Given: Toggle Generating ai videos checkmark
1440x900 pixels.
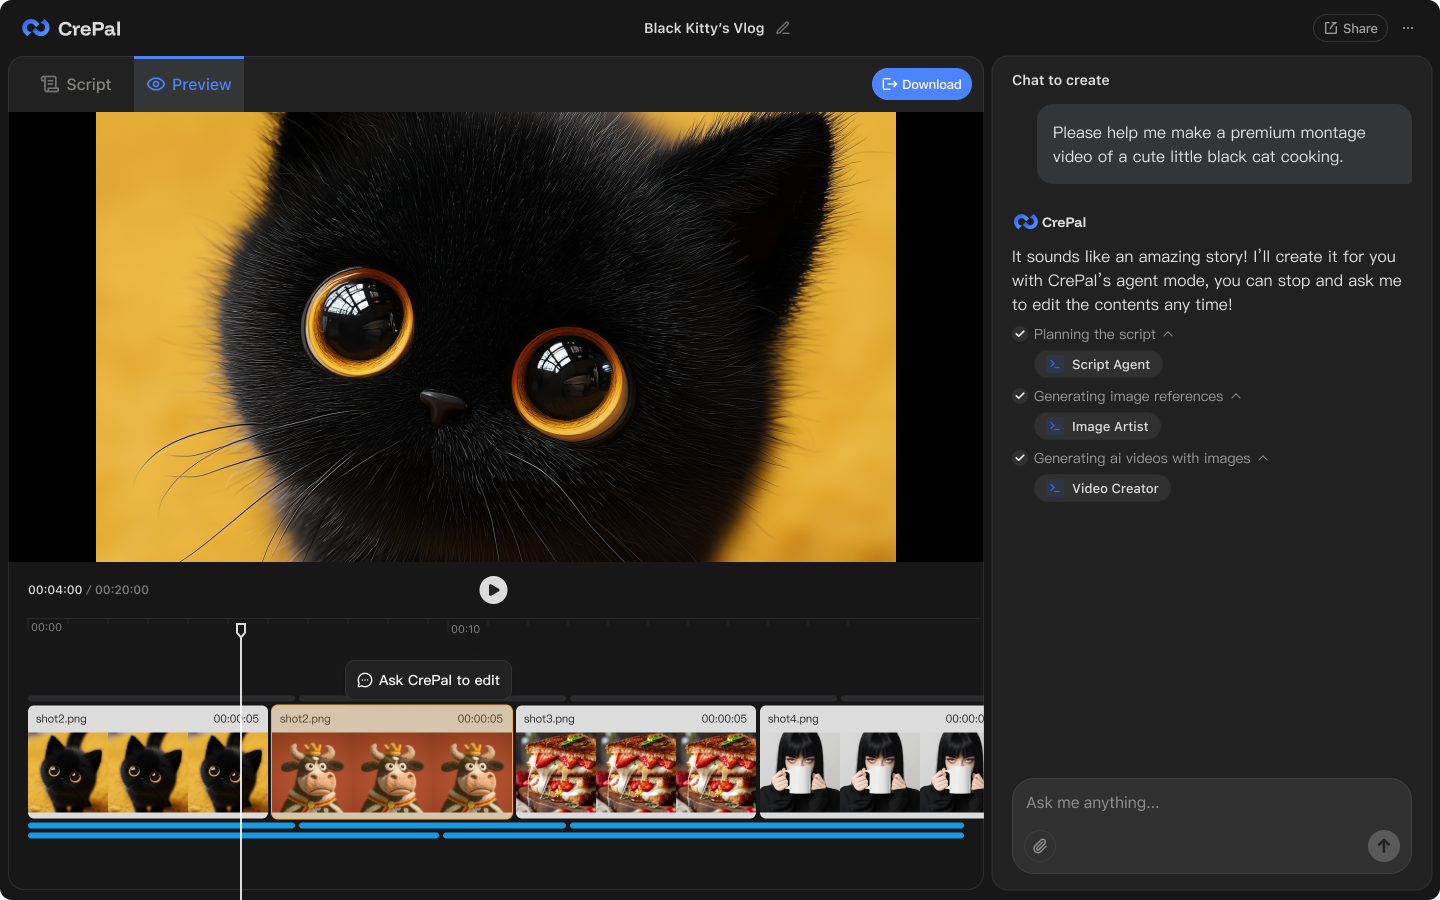Looking at the screenshot, I should click(1020, 458).
